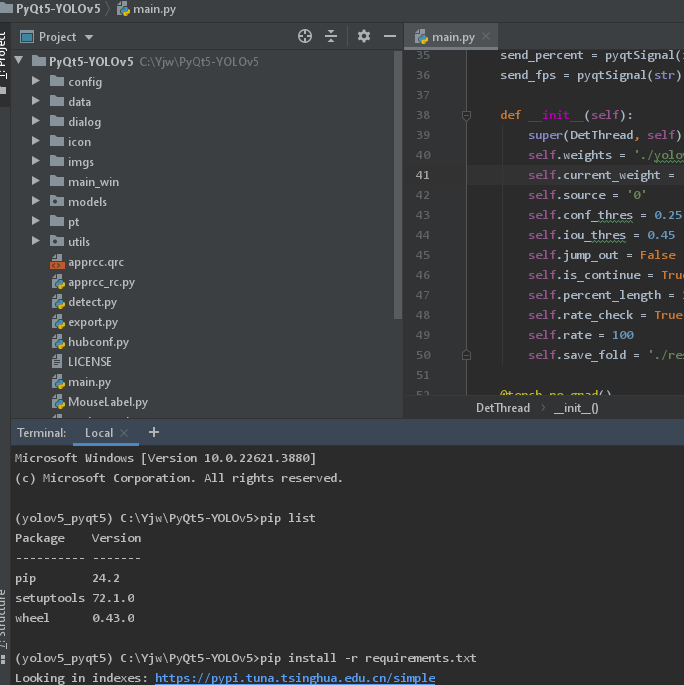Click the detect.py Python file icon
Screen dimensions: 684x685
pos(58,302)
